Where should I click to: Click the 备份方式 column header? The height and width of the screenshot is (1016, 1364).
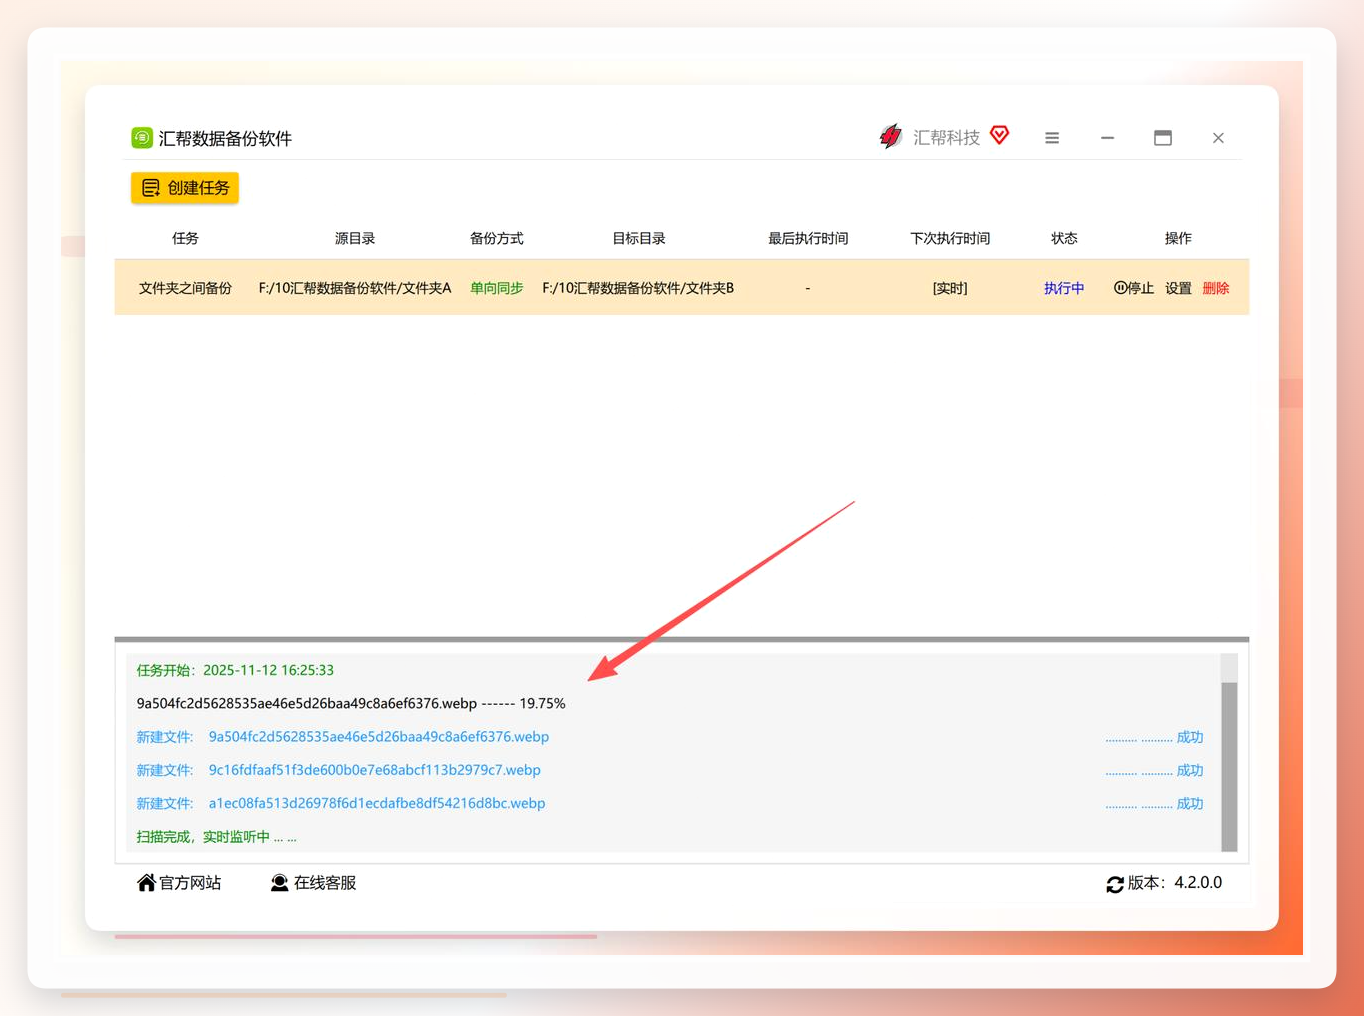click(497, 238)
